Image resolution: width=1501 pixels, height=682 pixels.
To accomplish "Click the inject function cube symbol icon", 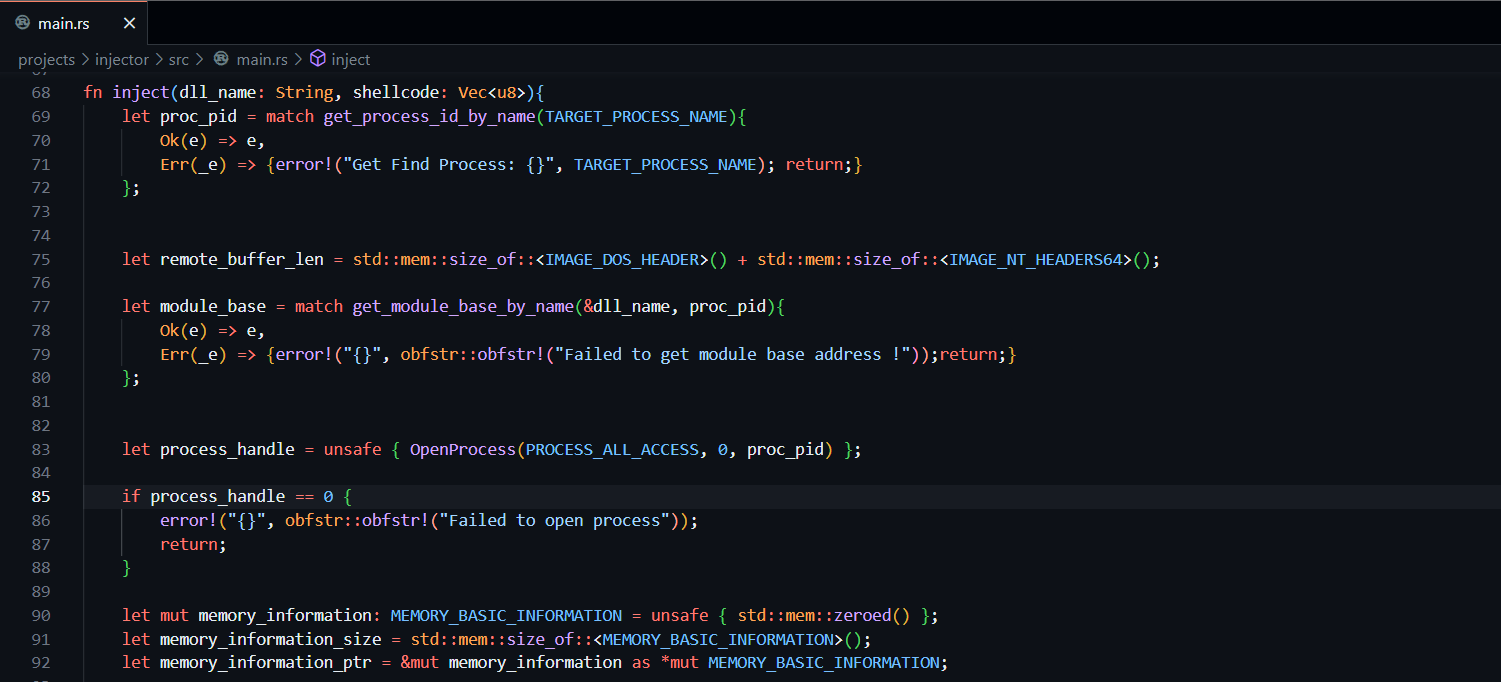I will click(x=317, y=59).
